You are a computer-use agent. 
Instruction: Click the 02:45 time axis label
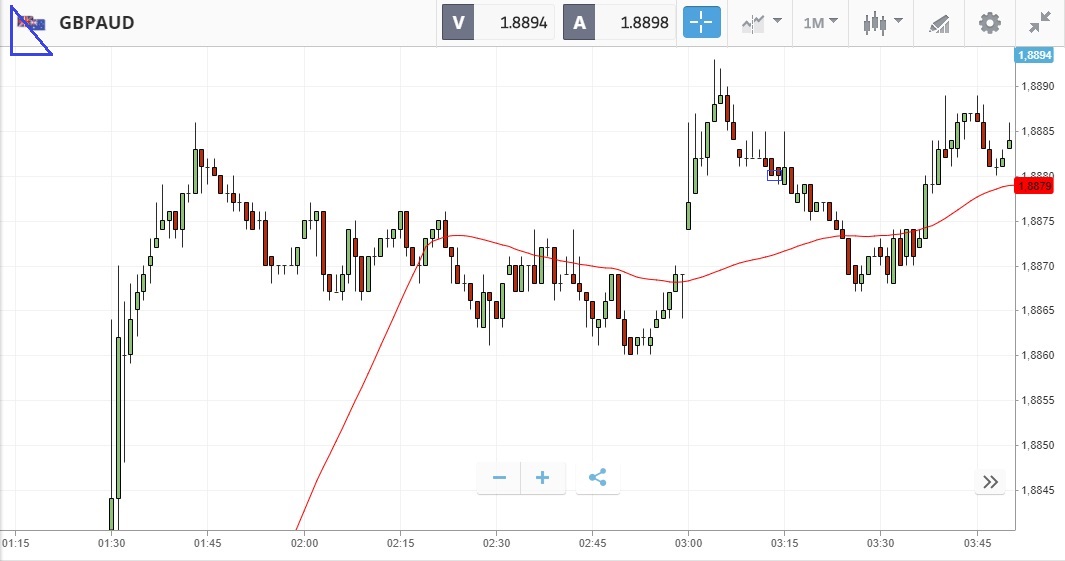[x=592, y=543]
